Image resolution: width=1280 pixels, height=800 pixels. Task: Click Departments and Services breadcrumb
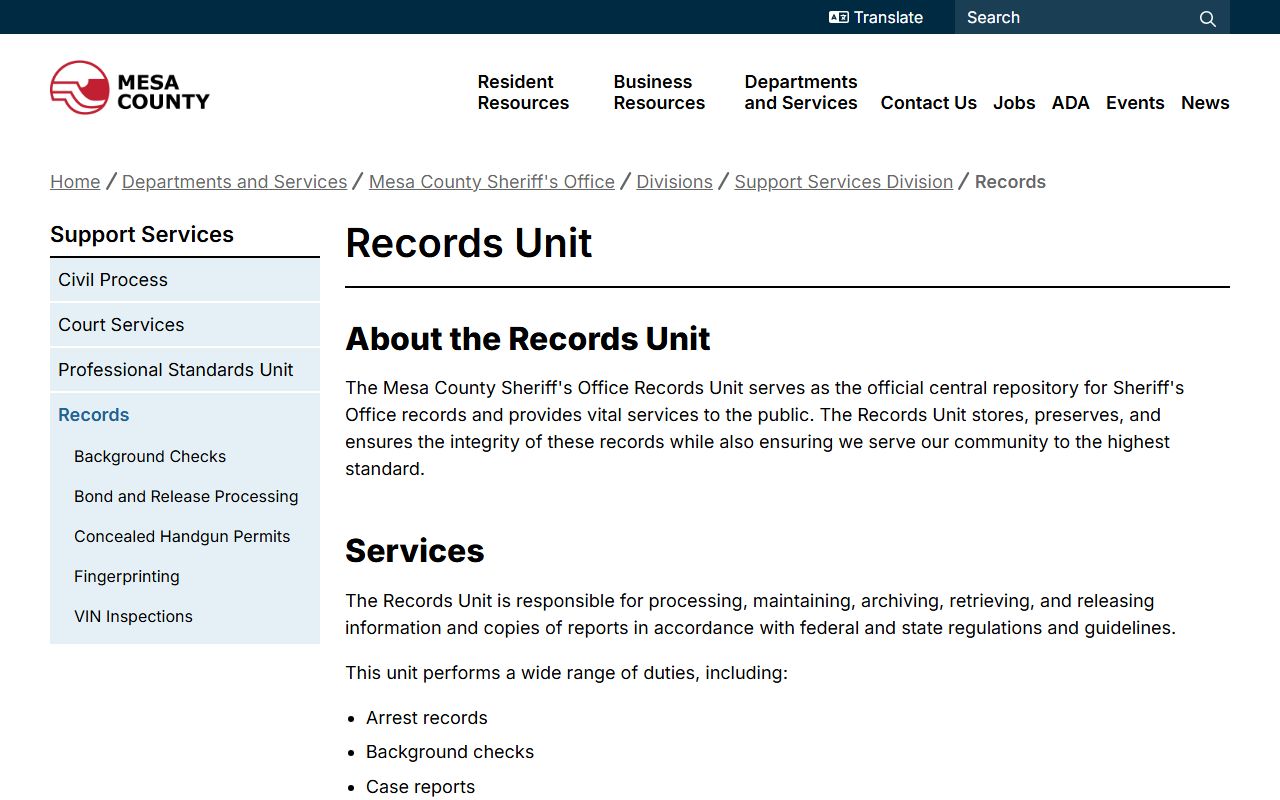tap(234, 182)
